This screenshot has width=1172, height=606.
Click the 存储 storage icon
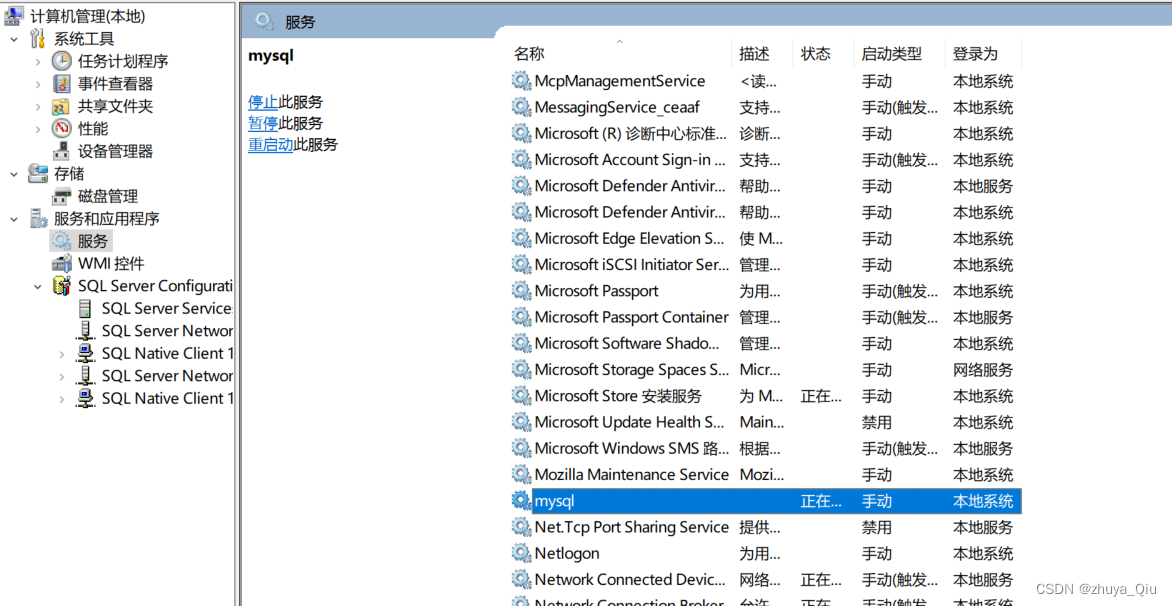click(x=37, y=173)
